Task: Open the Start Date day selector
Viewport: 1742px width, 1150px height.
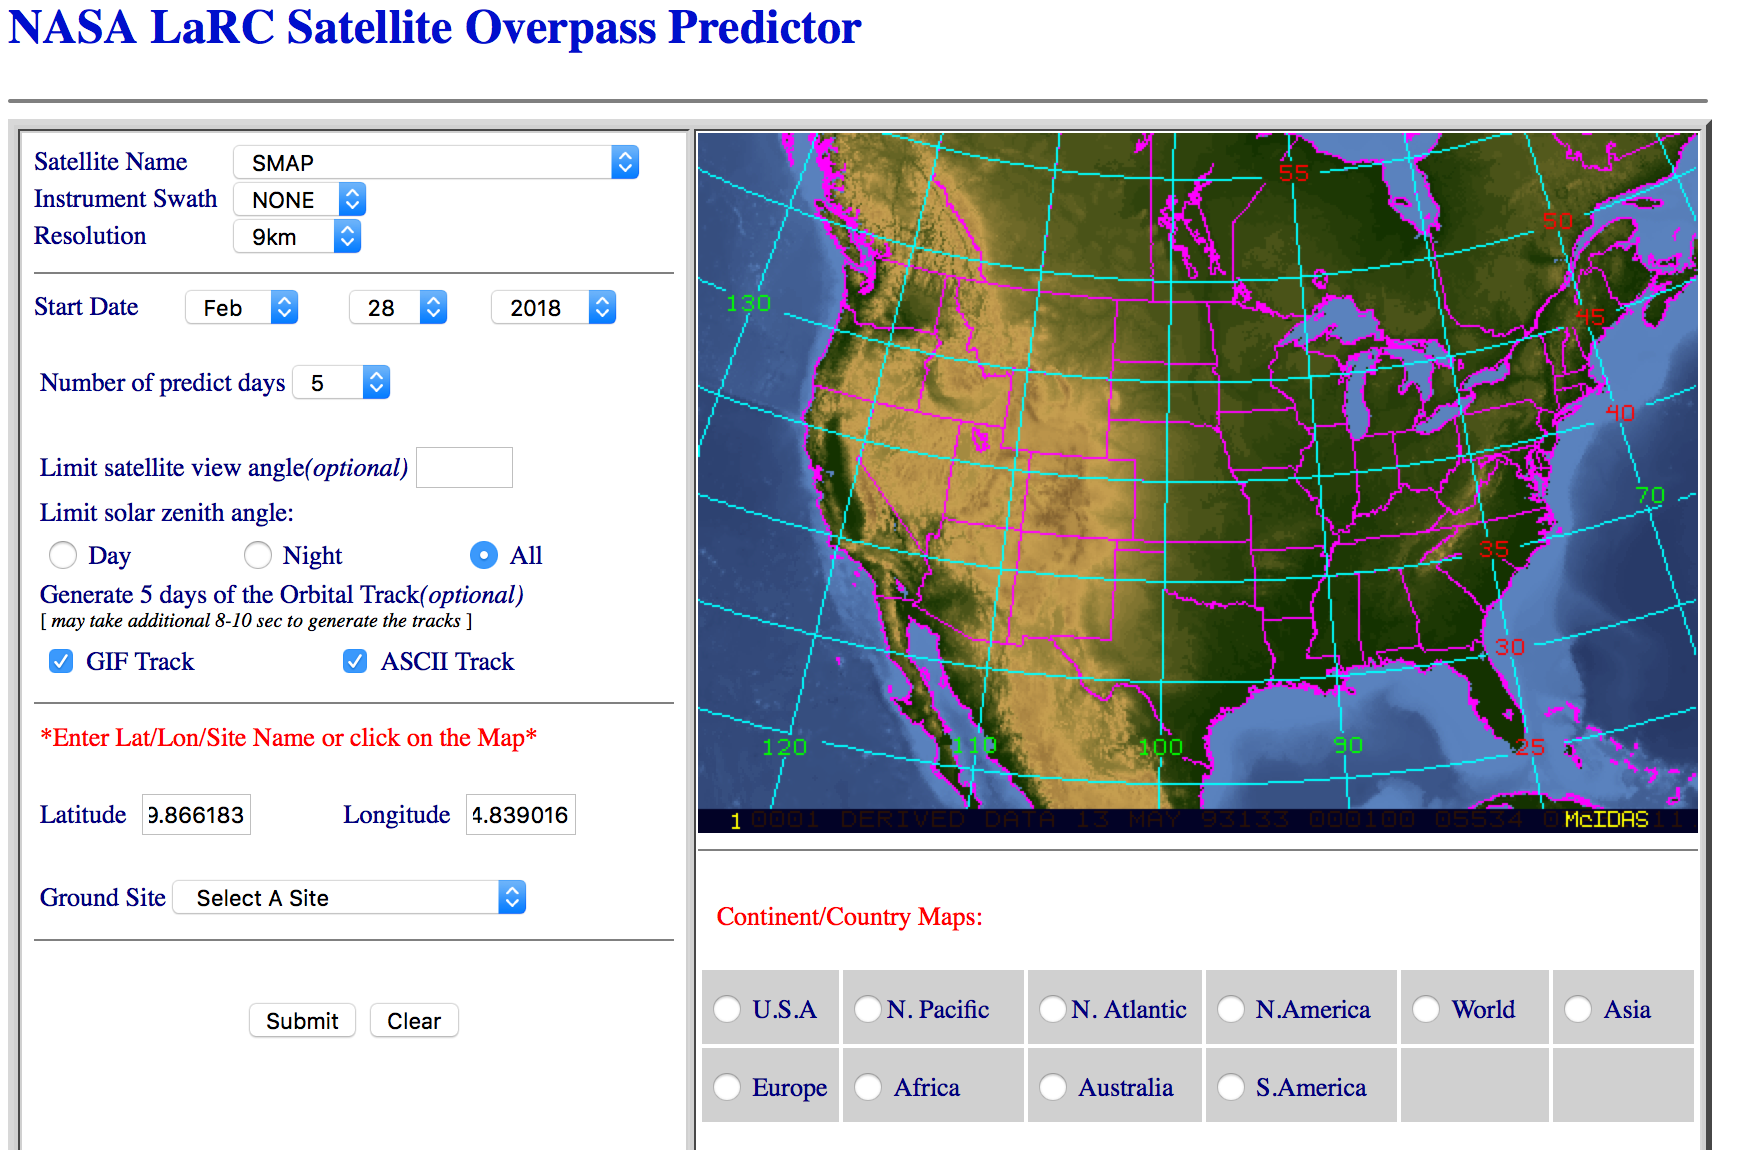Action: pyautogui.click(x=397, y=308)
